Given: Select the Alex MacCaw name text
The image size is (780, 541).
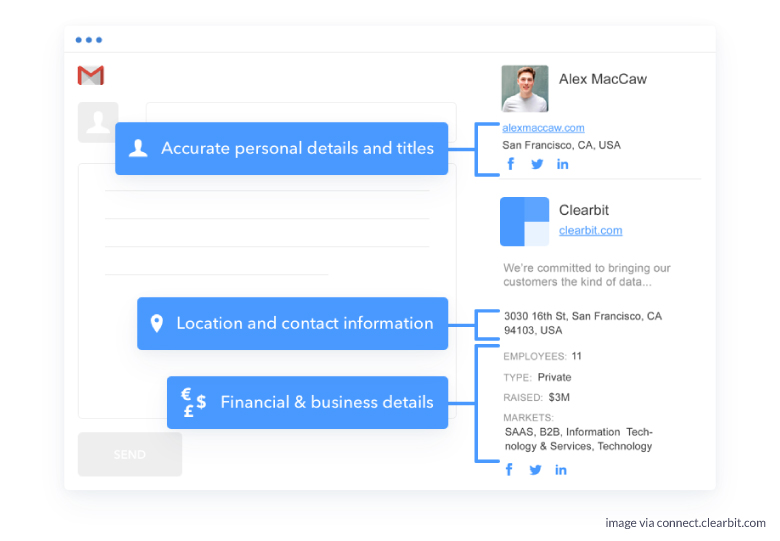Looking at the screenshot, I should pyautogui.click(x=602, y=79).
